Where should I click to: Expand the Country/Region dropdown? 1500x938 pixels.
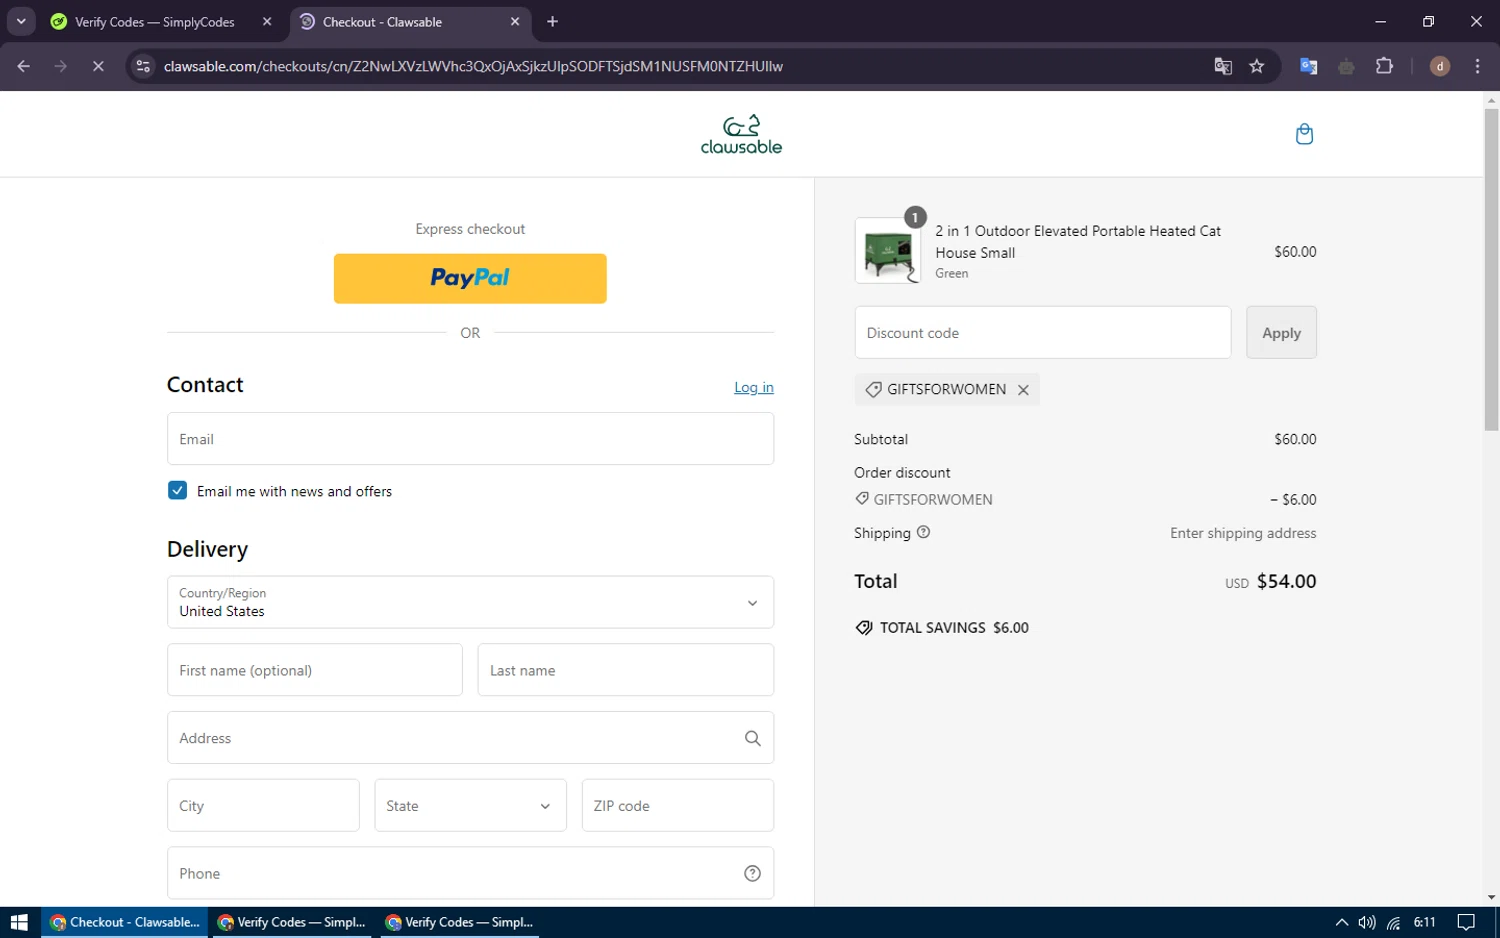(470, 602)
